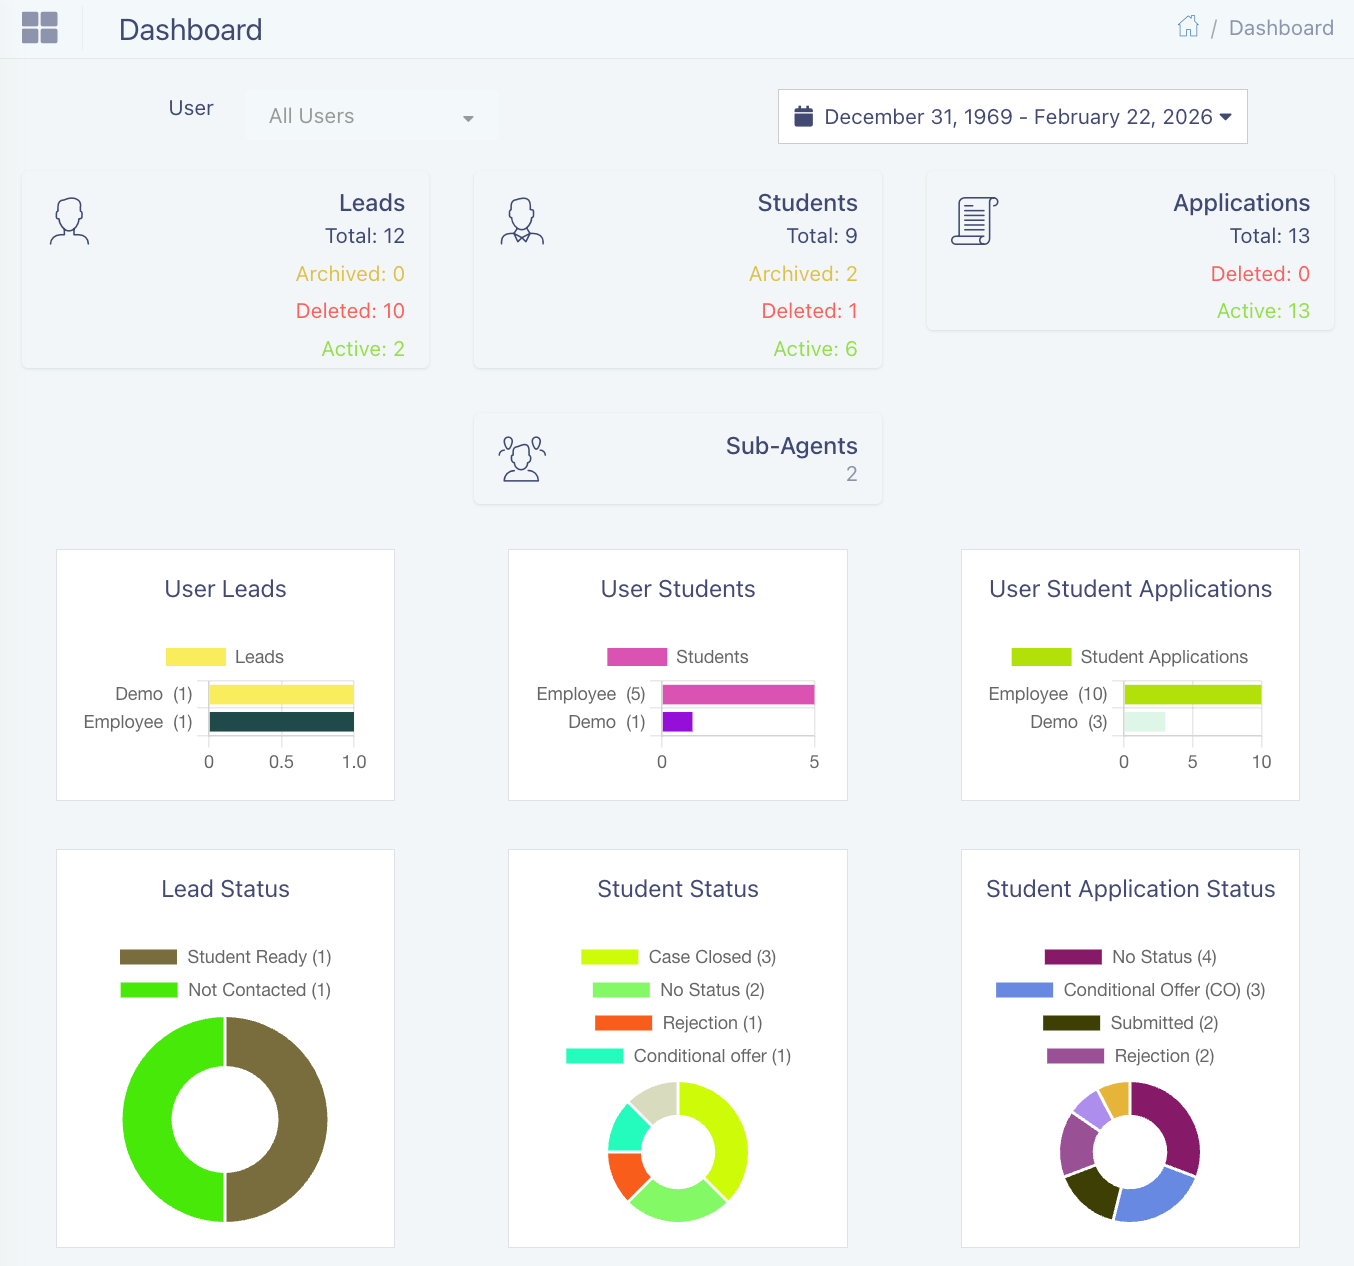The width and height of the screenshot is (1354, 1266).
Task: Click the Applications document icon
Action: coord(974,220)
